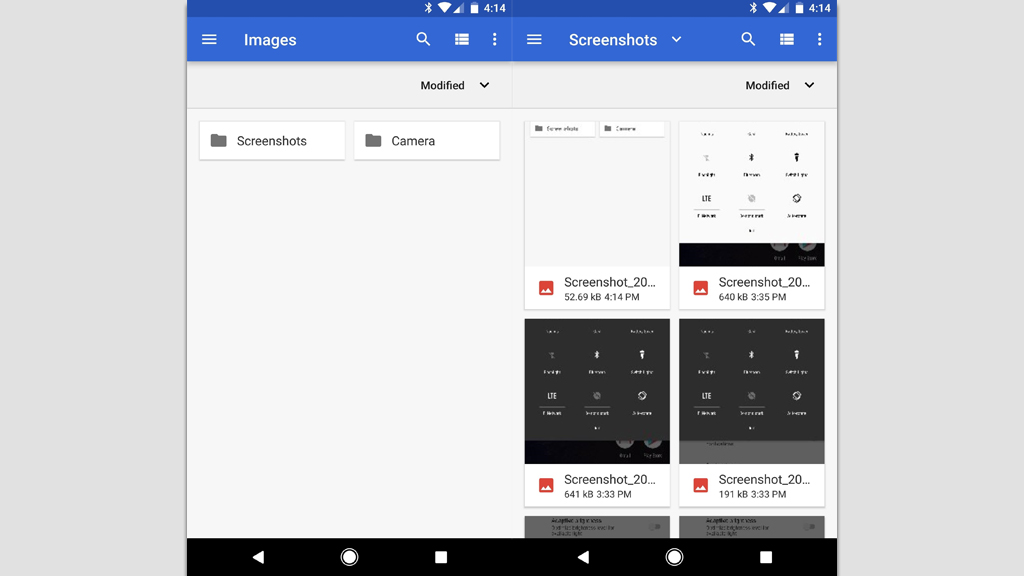Switch to list view in Screenshots screen

click(x=787, y=40)
